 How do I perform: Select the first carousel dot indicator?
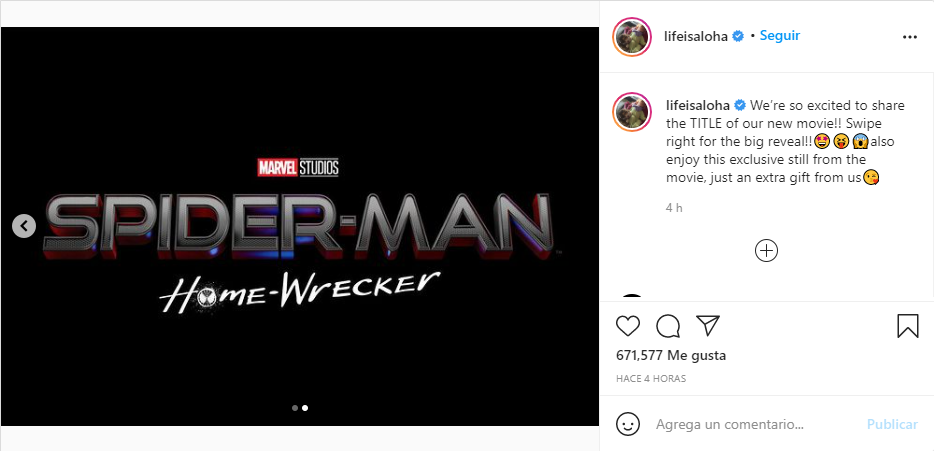294,408
